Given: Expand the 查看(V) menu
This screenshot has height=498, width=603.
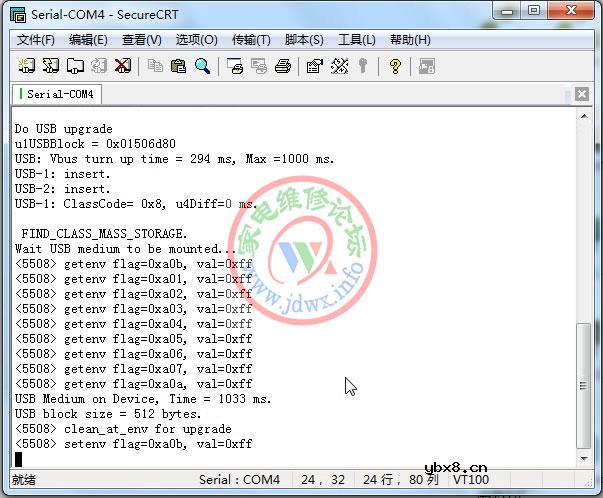Looking at the screenshot, I should (141, 40).
